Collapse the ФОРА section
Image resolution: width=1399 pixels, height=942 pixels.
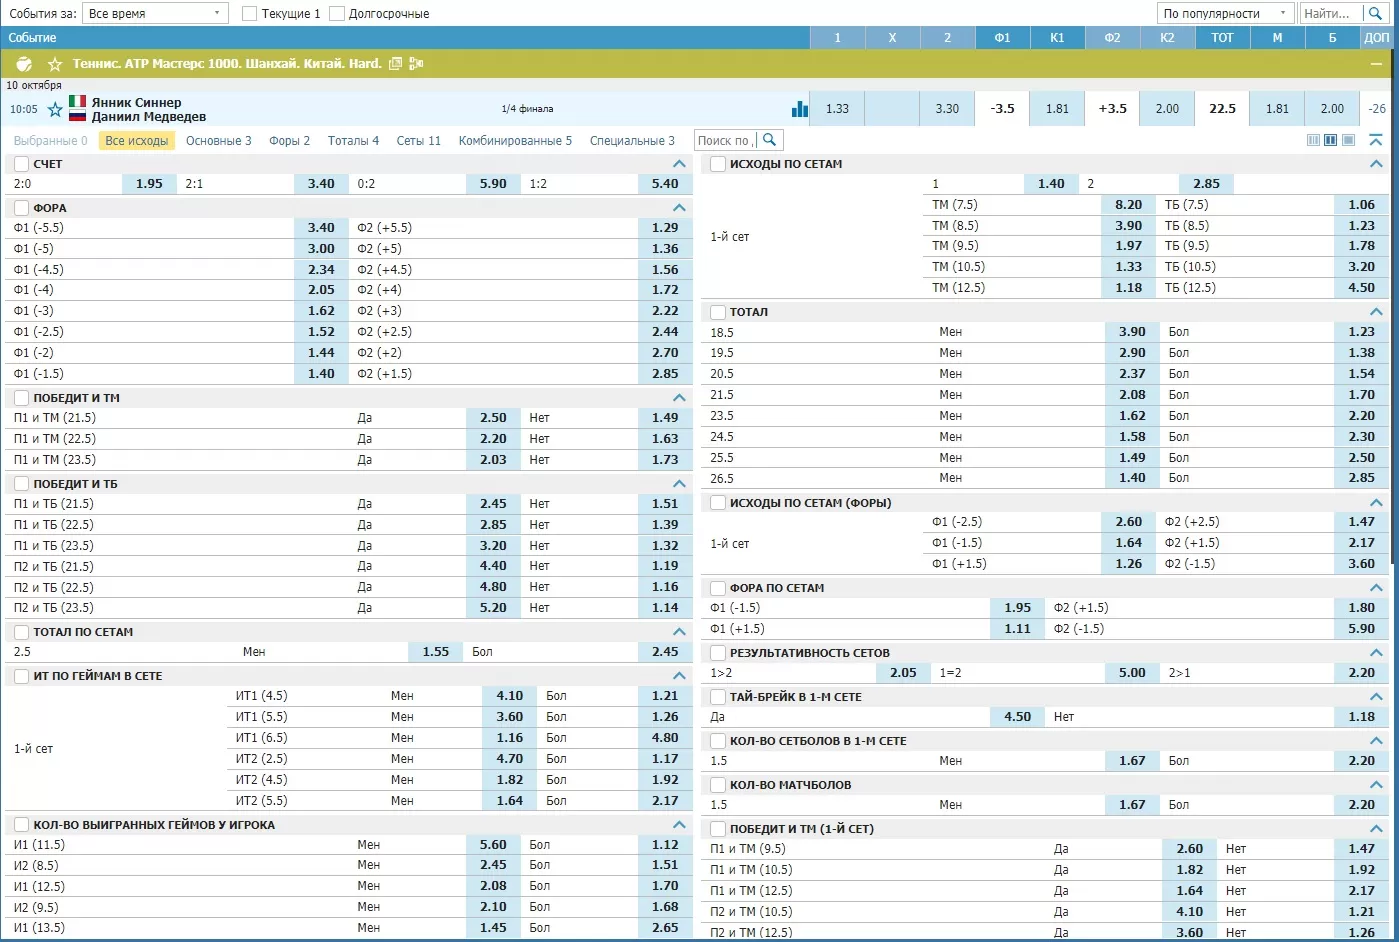point(679,208)
